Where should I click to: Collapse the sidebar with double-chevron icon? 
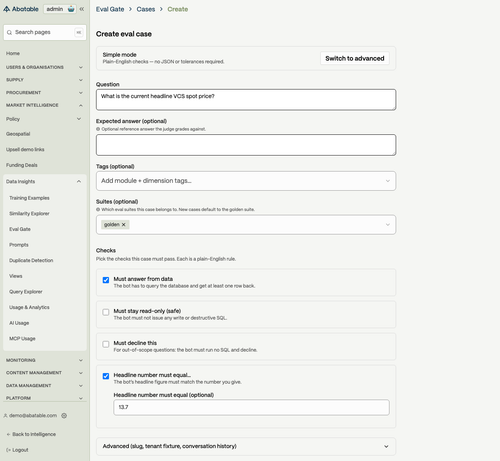point(82,9)
